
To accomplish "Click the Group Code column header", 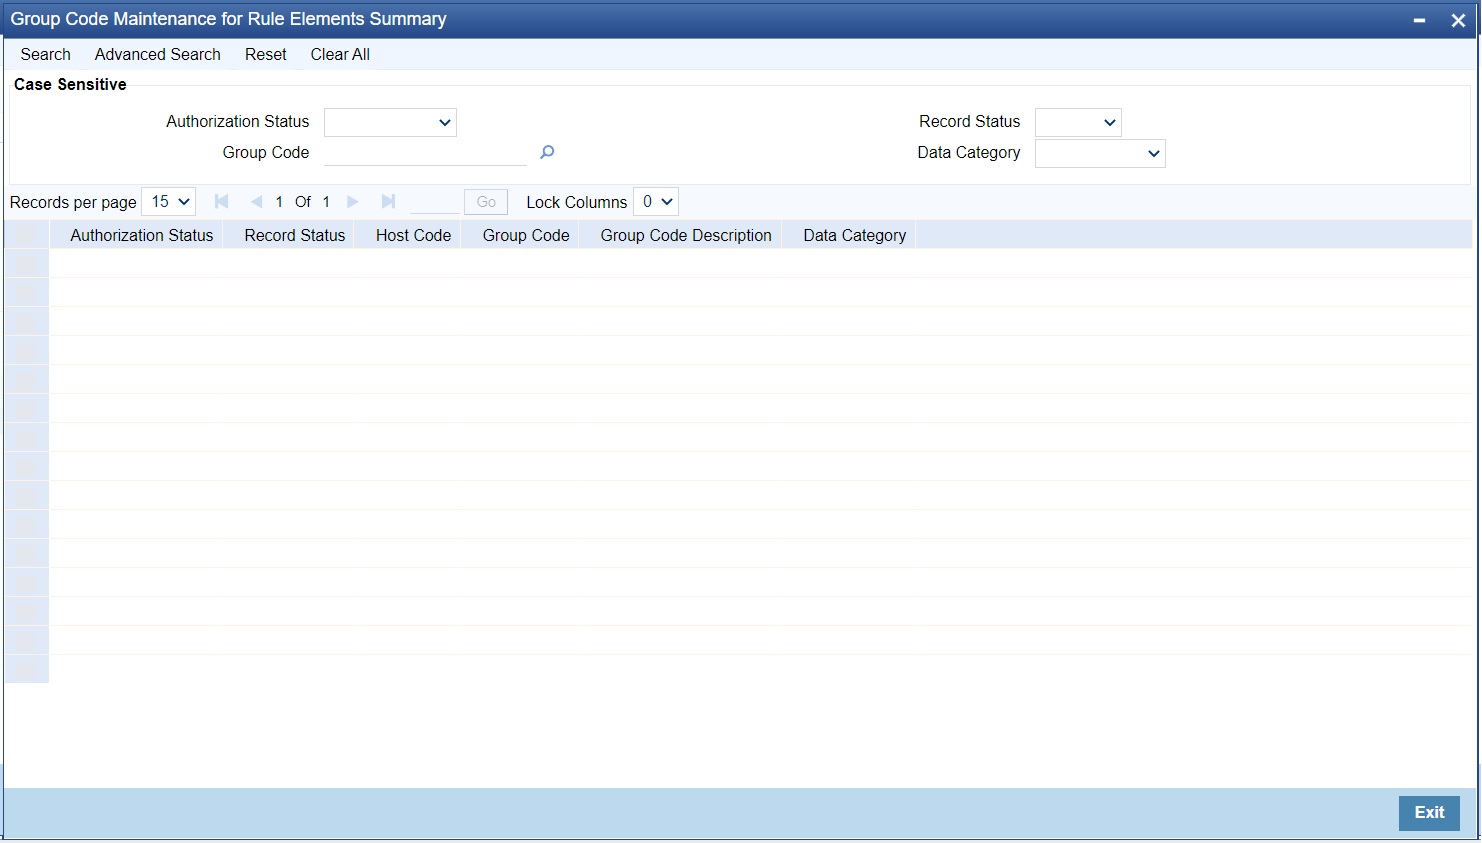I will (526, 235).
